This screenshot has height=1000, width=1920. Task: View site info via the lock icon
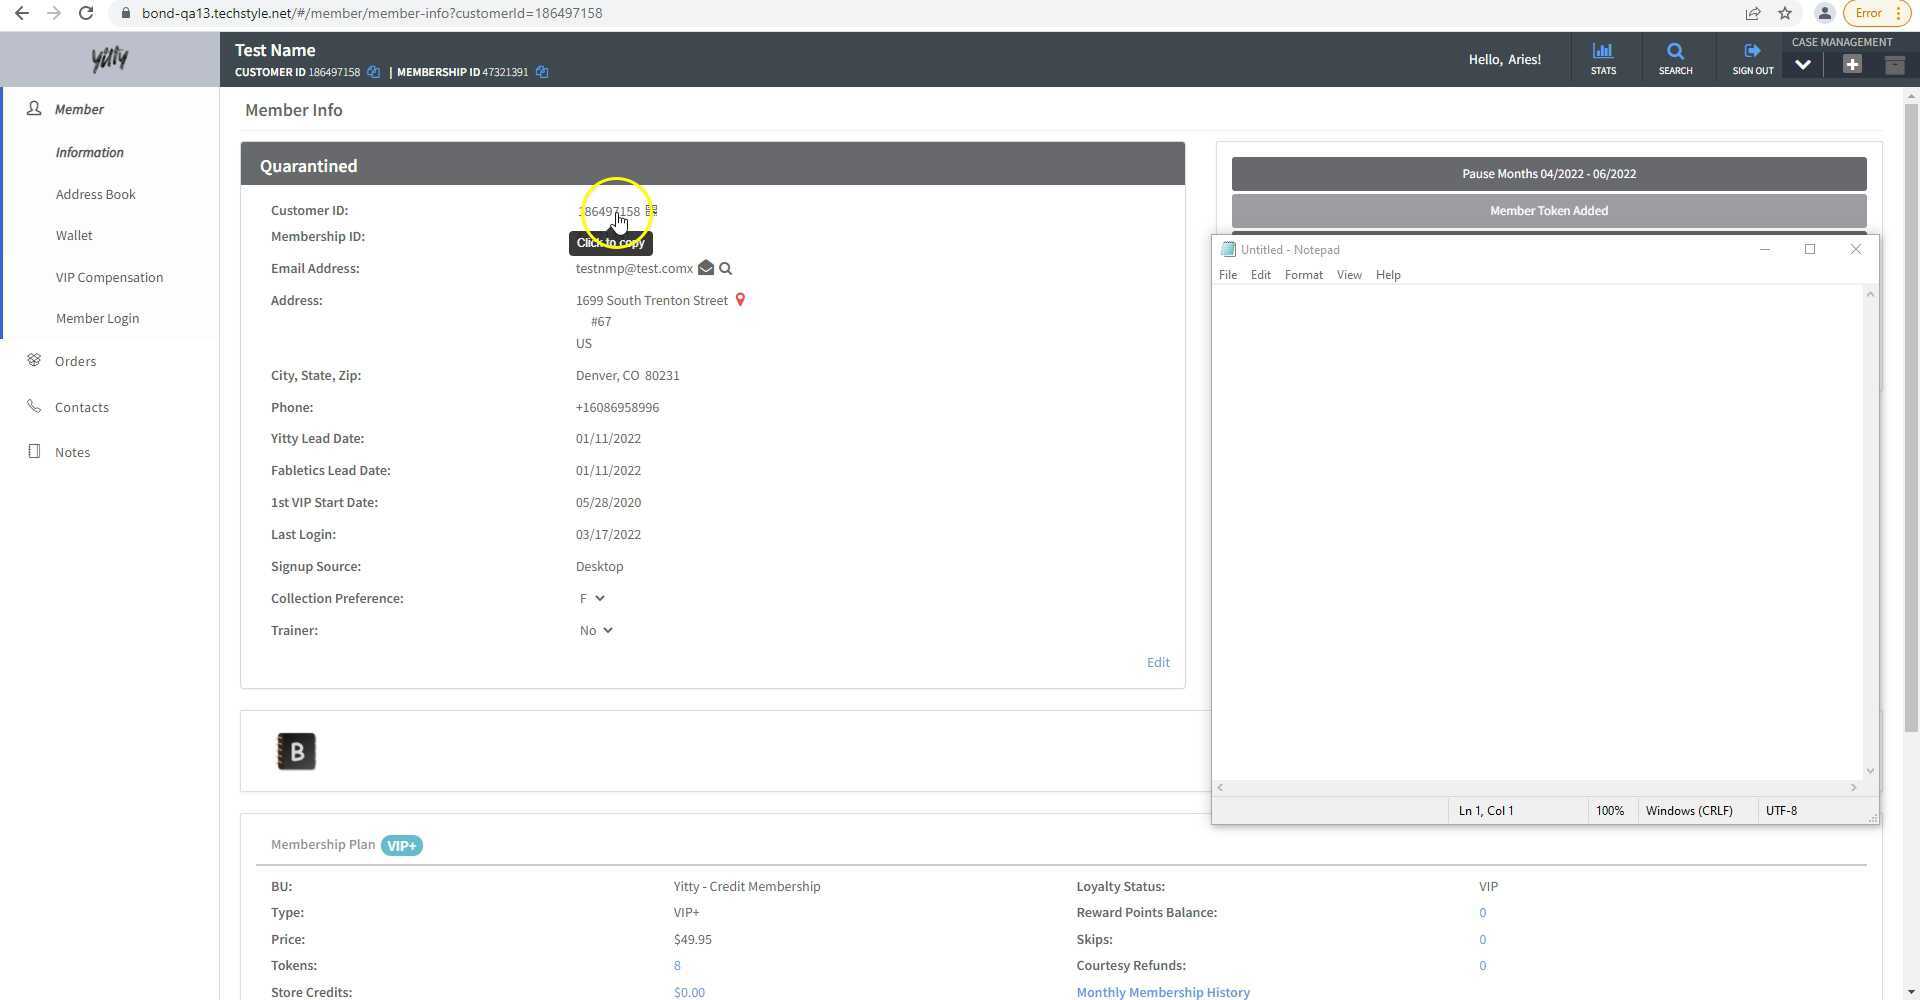tap(125, 13)
